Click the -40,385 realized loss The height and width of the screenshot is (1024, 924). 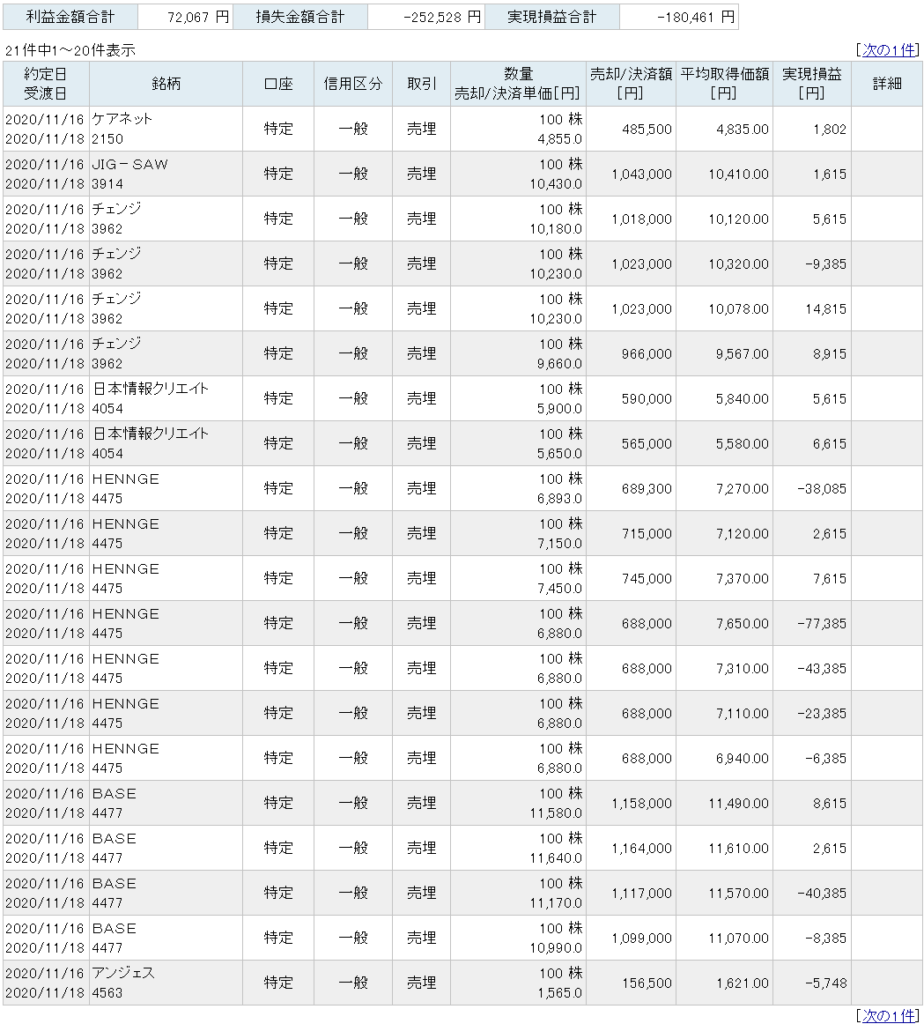[x=821, y=893]
